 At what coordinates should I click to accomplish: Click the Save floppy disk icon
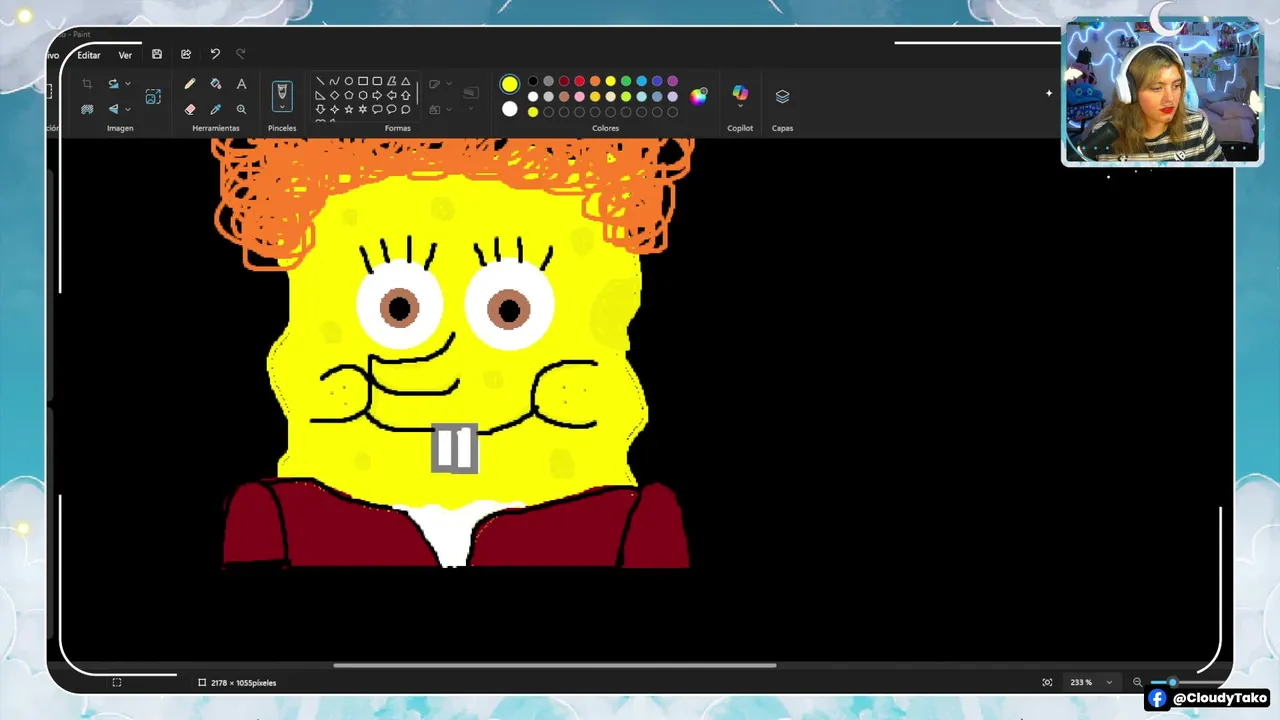pos(157,54)
